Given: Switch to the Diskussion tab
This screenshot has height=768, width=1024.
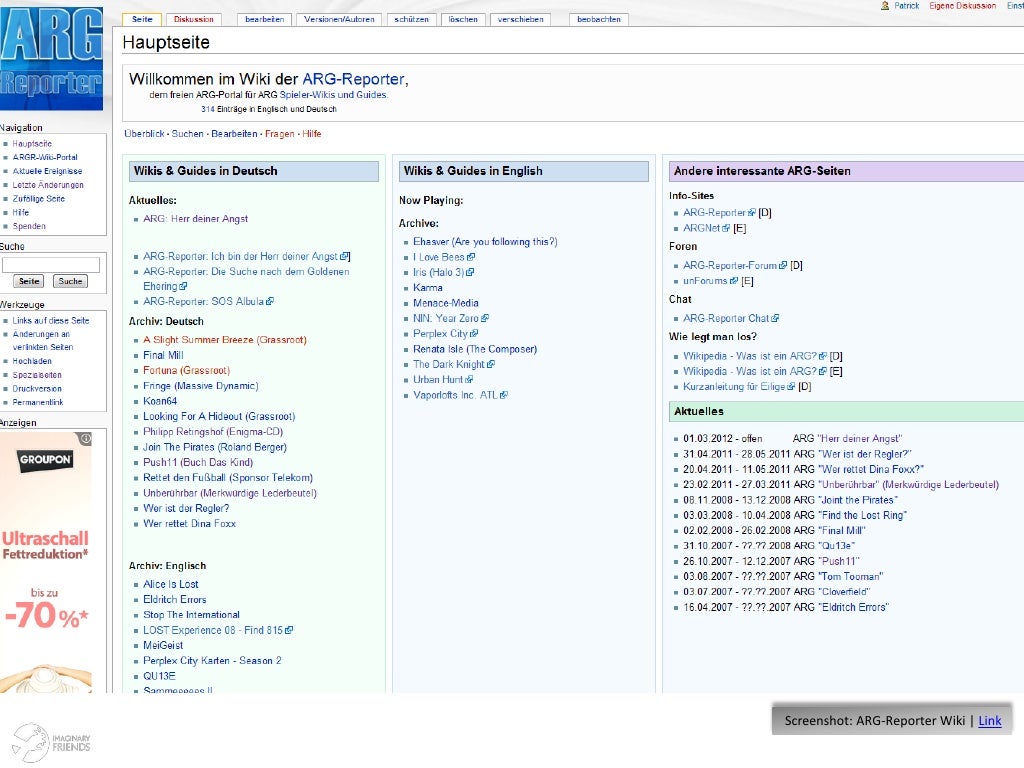Looking at the screenshot, I should [x=194, y=20].
